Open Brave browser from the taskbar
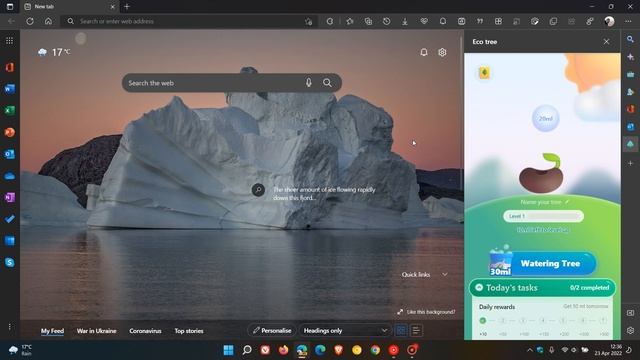640x360 pixels. 338,350
